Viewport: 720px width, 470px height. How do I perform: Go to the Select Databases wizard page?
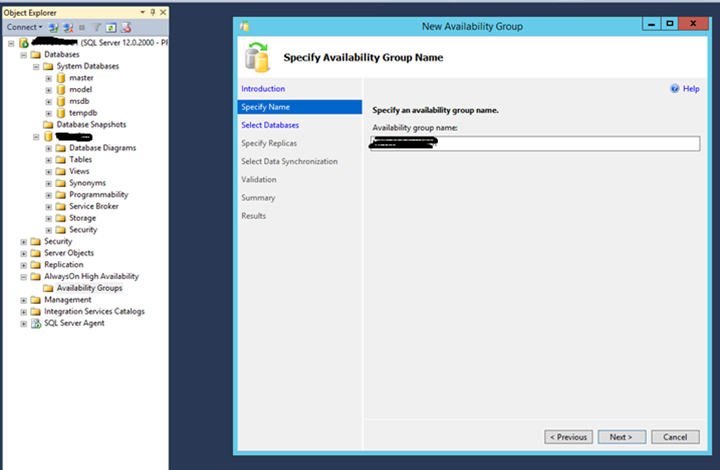coord(270,125)
